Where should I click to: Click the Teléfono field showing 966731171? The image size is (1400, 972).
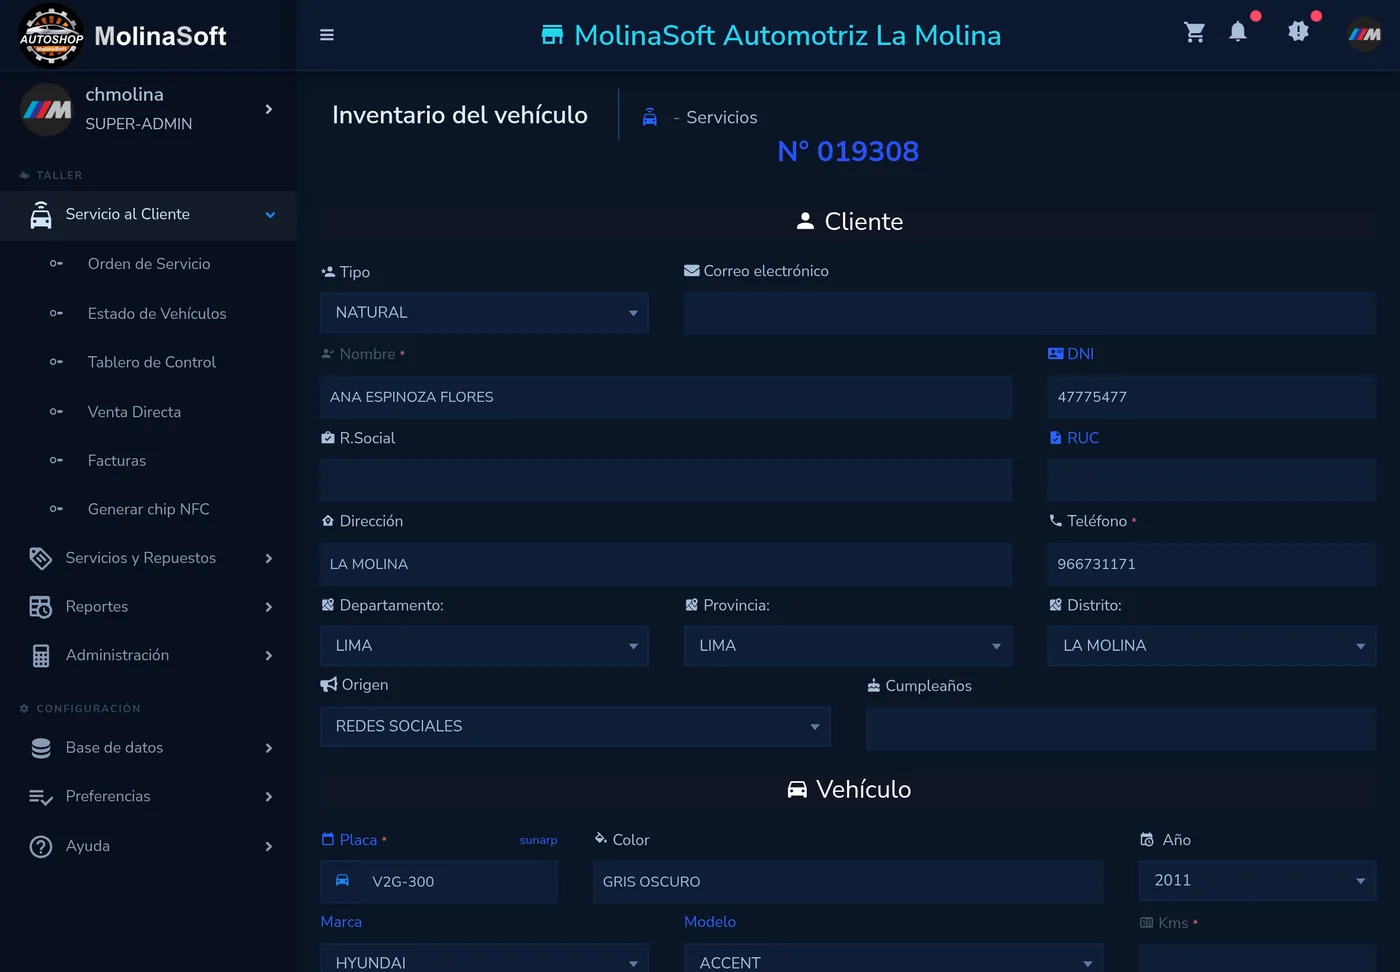point(1212,564)
